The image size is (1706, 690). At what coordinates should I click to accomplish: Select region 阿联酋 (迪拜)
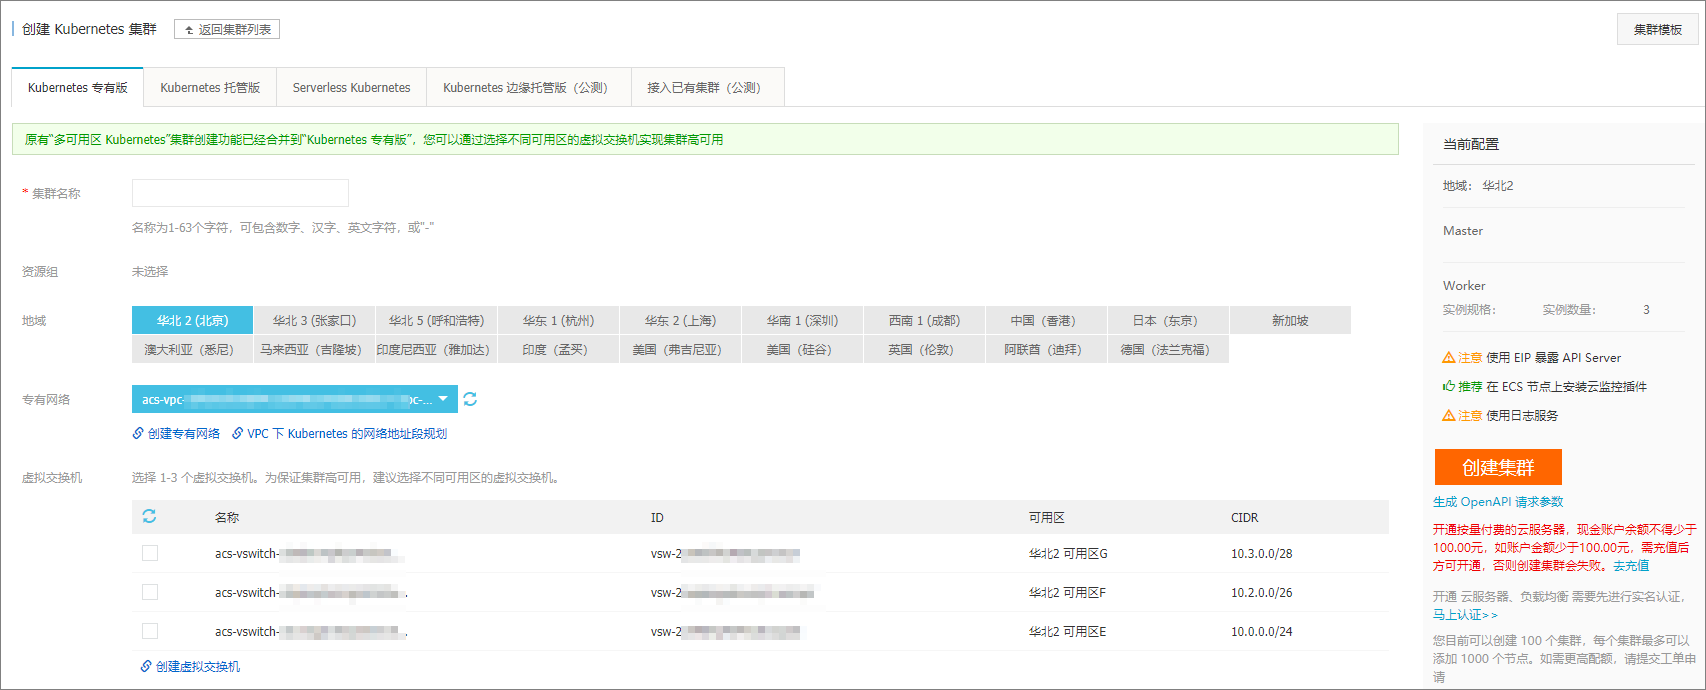point(1046,349)
